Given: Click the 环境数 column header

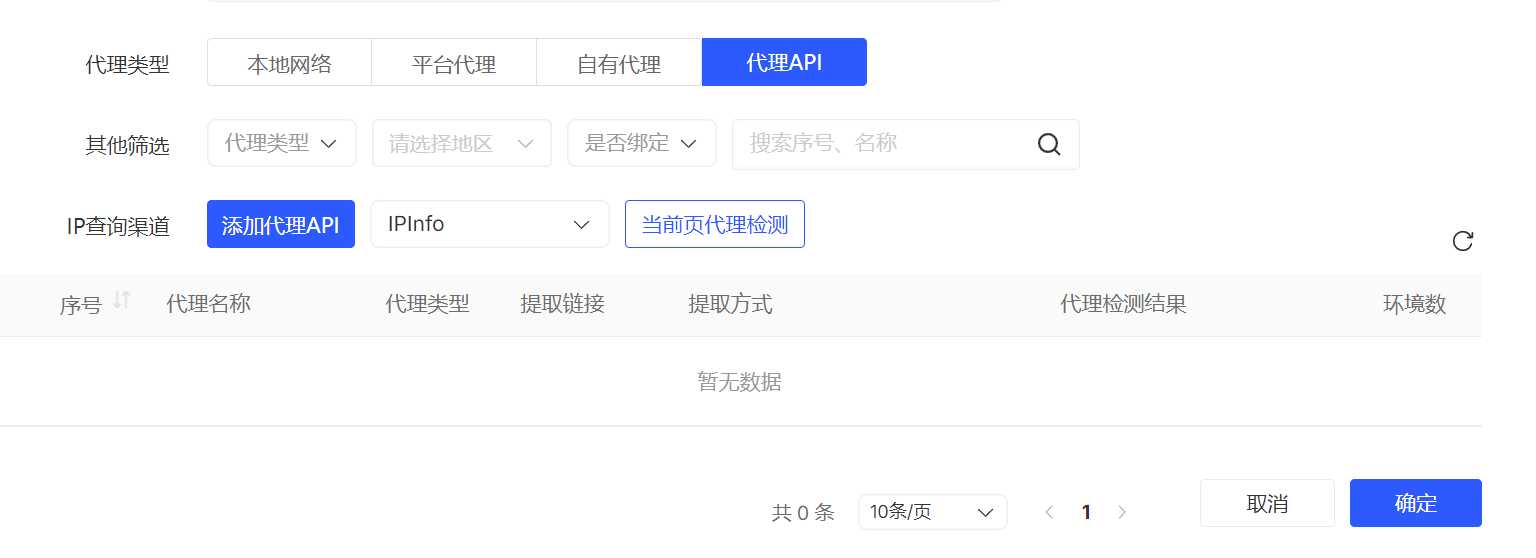Looking at the screenshot, I should (x=1414, y=304).
